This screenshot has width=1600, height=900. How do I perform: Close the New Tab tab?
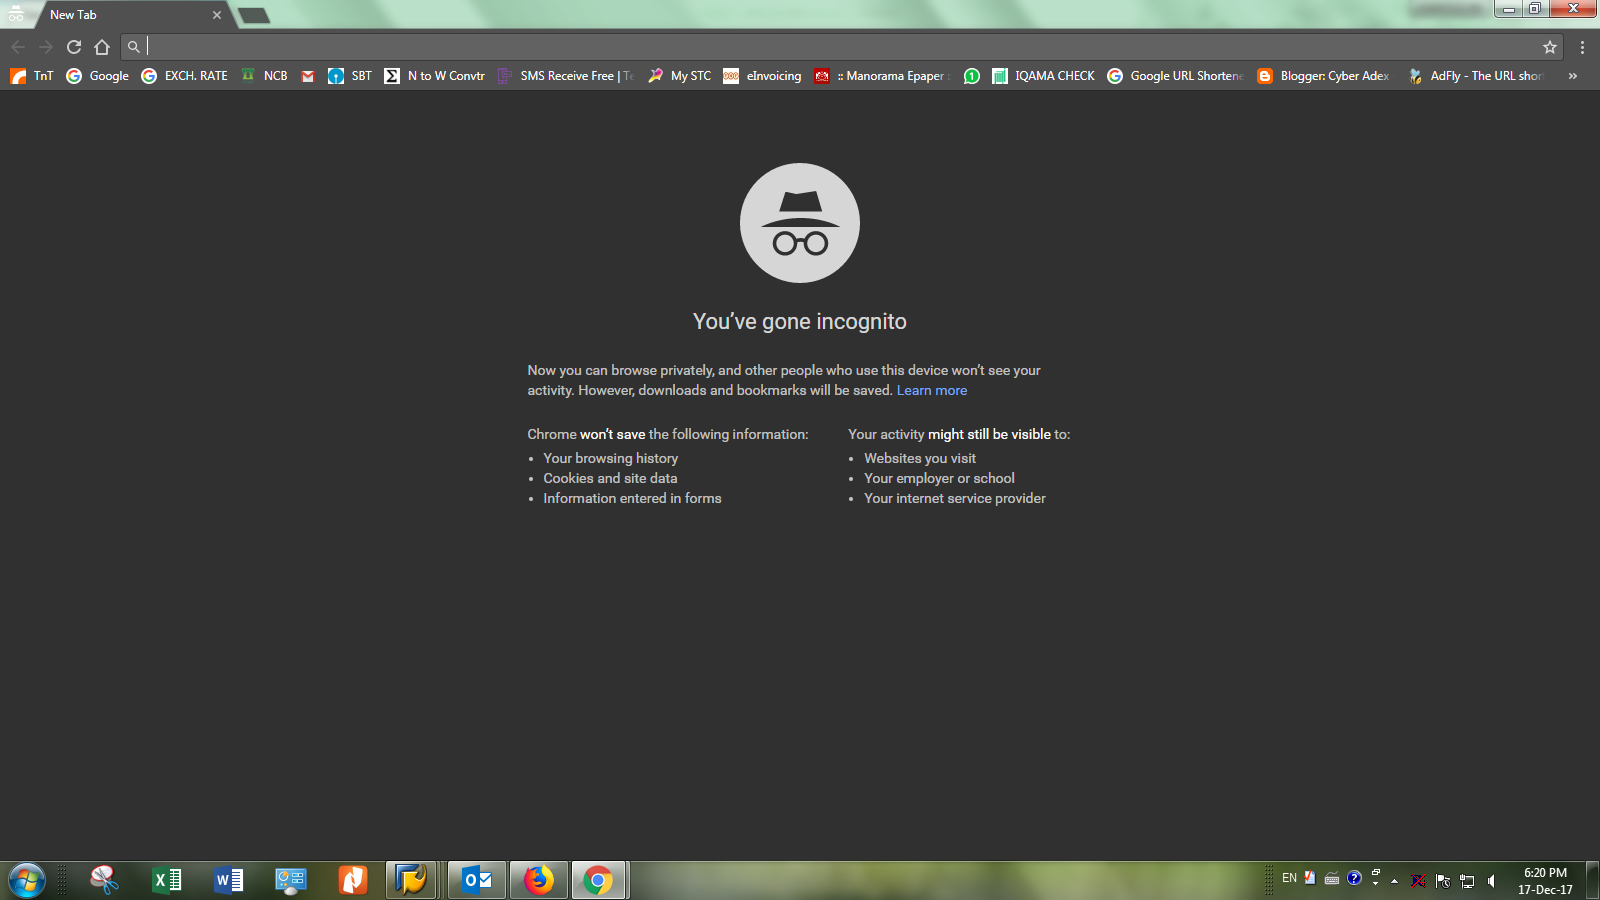217,15
